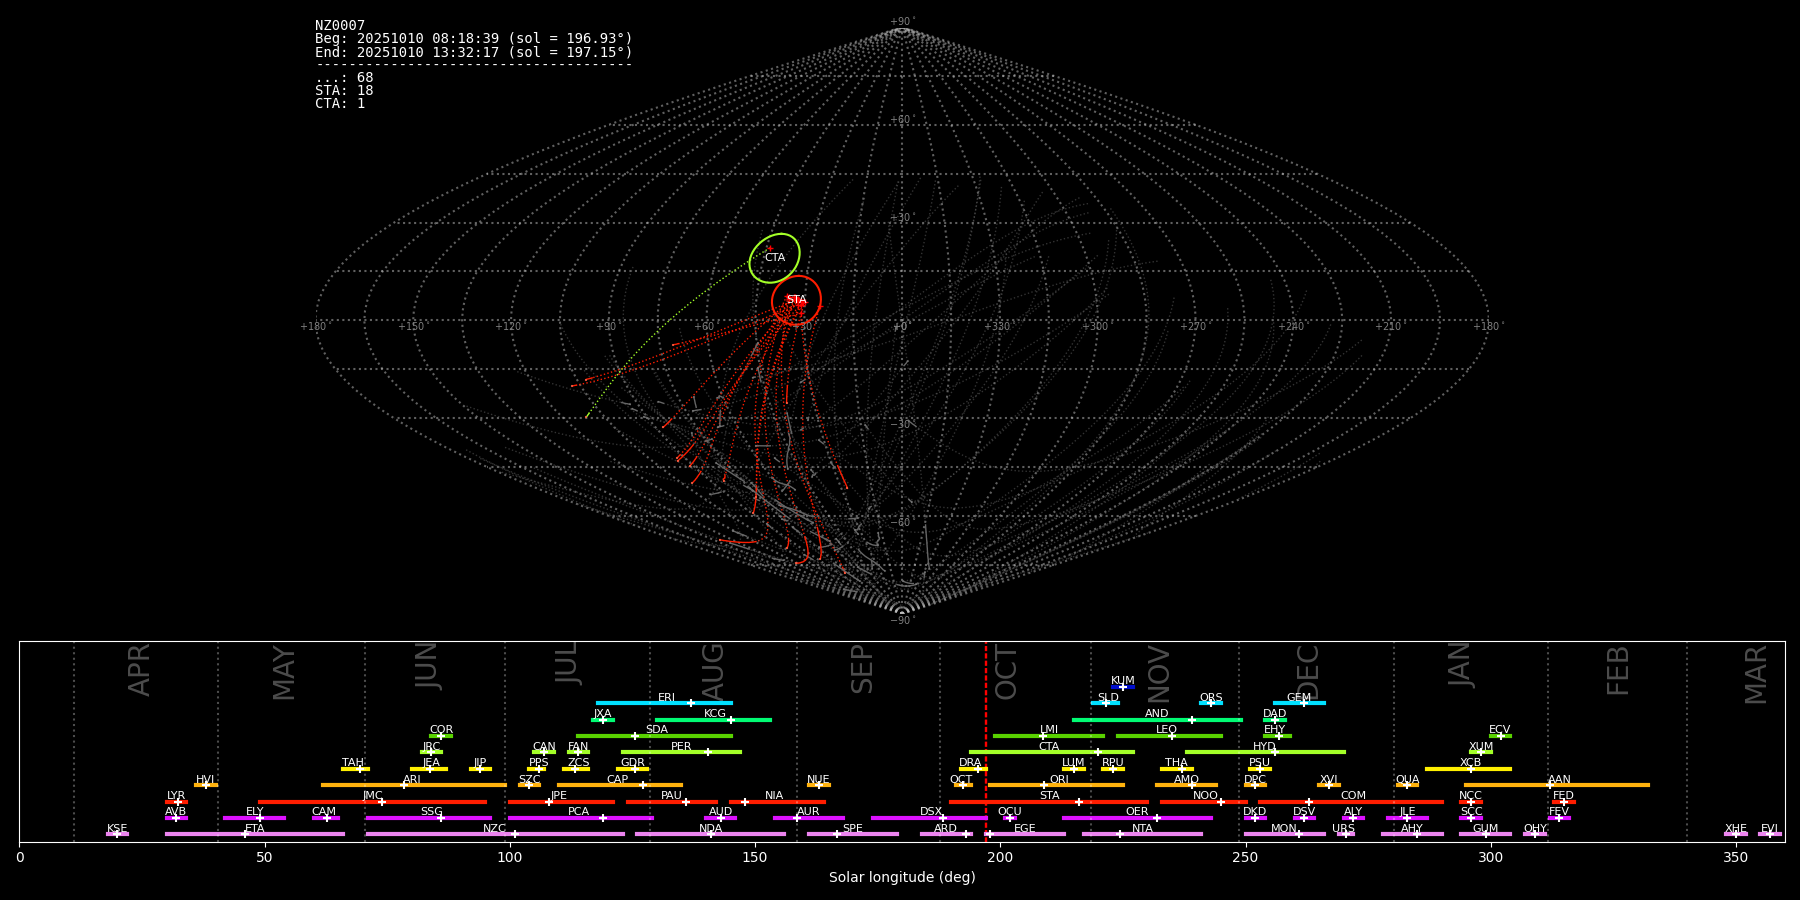Viewport: 1800px width, 900px height.
Task: Select the GEM shower label in timeline
Action: coord(1298,698)
